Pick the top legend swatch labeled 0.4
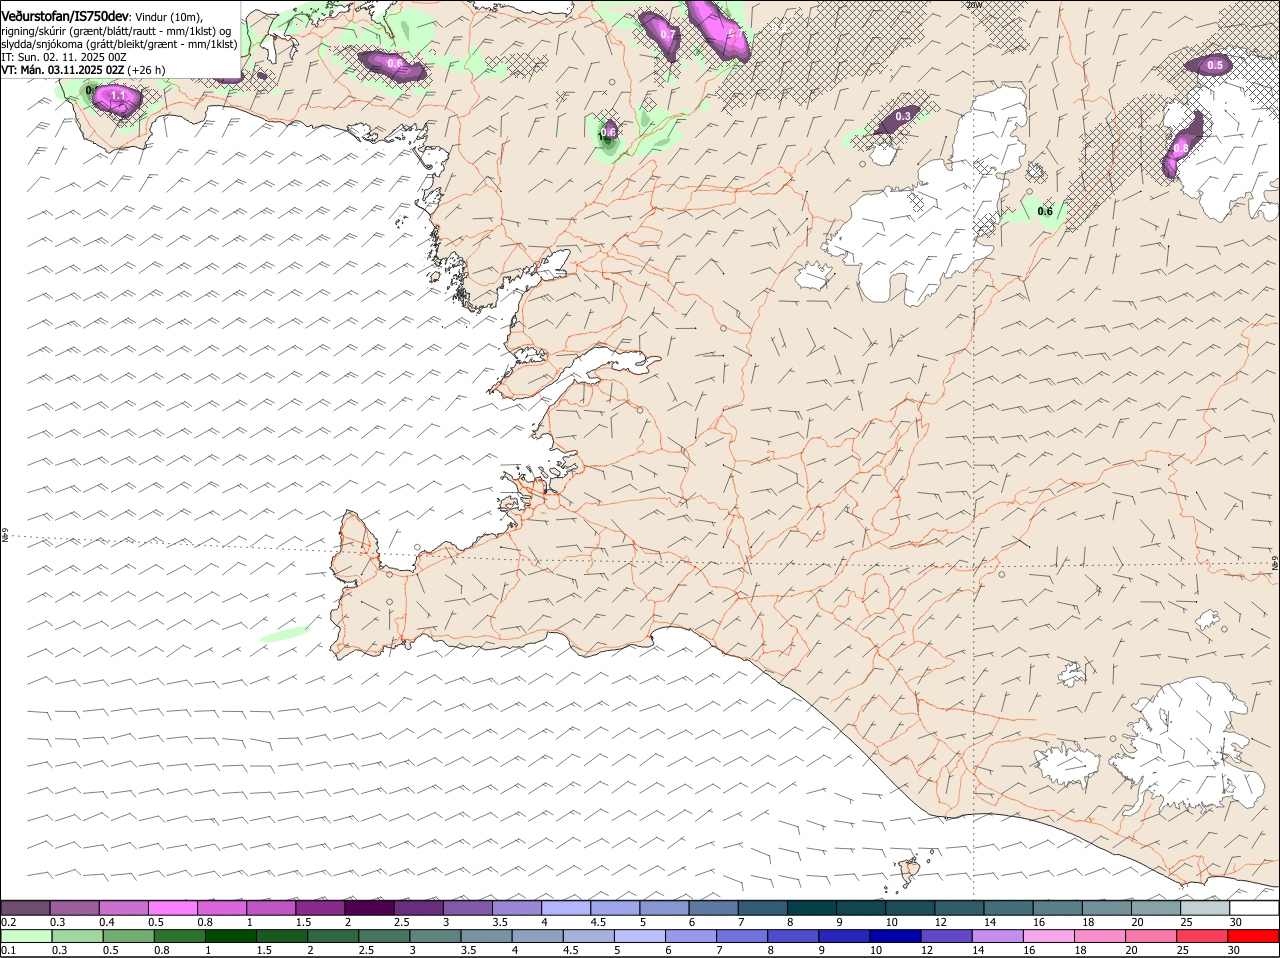The width and height of the screenshot is (1280, 958). (x=123, y=907)
